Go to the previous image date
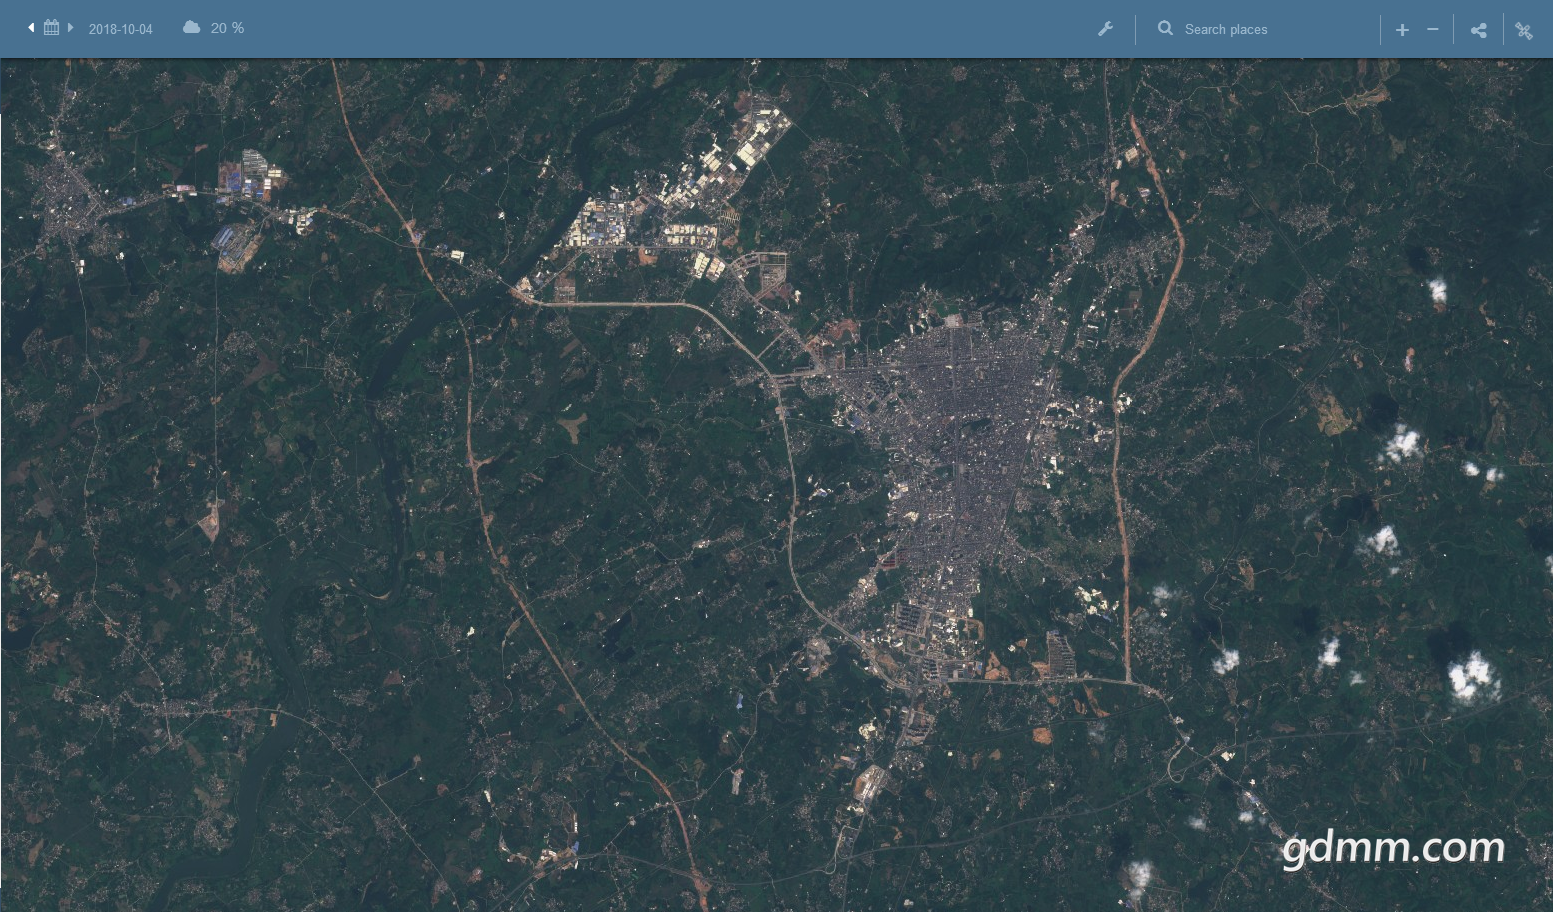This screenshot has width=1553, height=912. [31, 28]
